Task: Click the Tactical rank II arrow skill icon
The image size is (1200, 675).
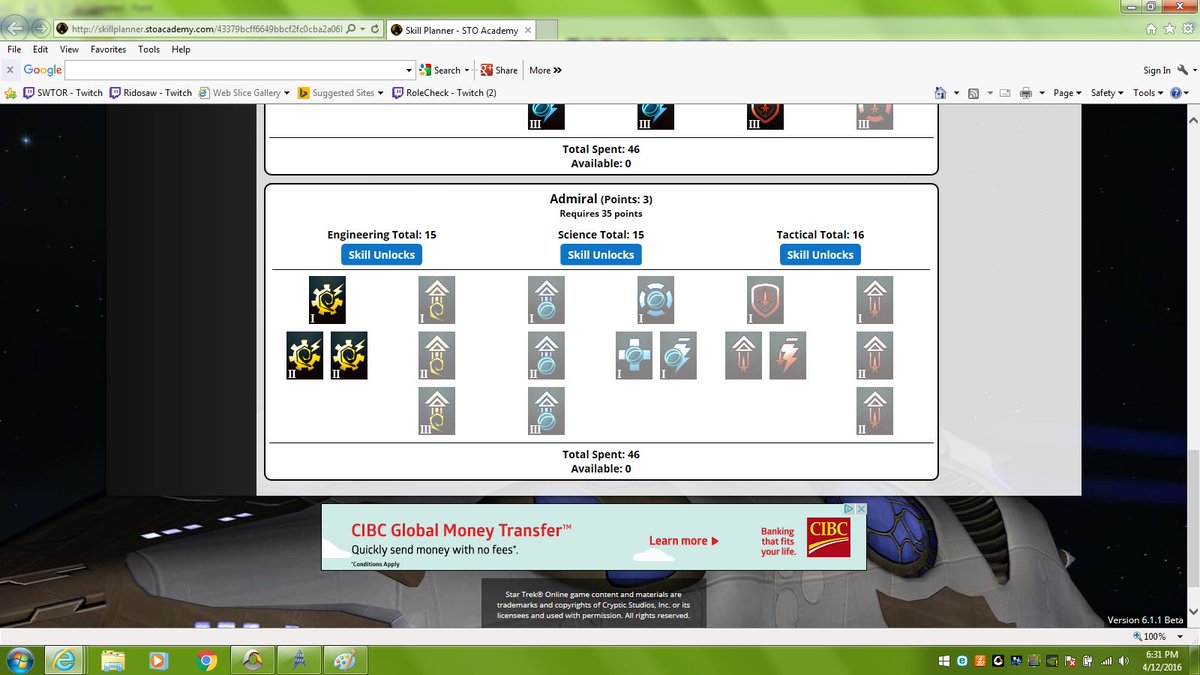Action: tap(874, 355)
